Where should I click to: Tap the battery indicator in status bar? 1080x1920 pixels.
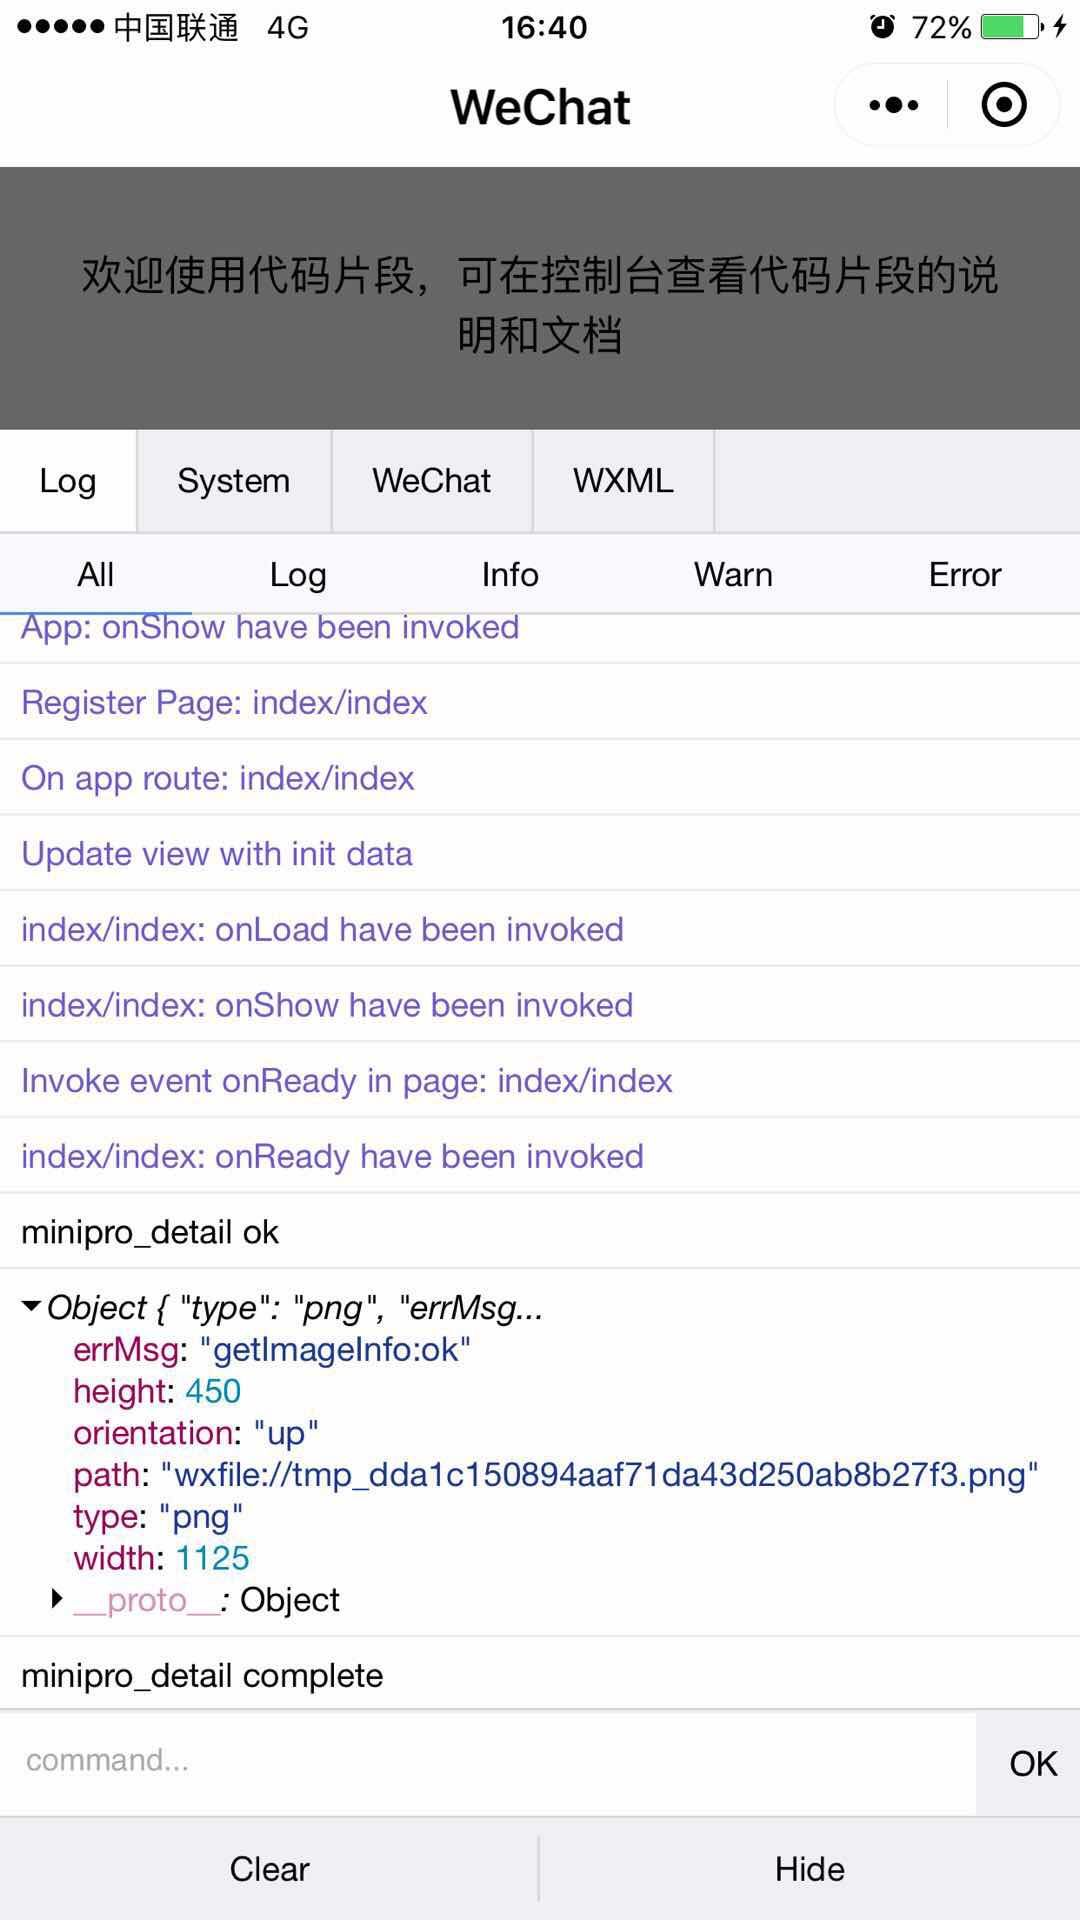(x=1012, y=27)
